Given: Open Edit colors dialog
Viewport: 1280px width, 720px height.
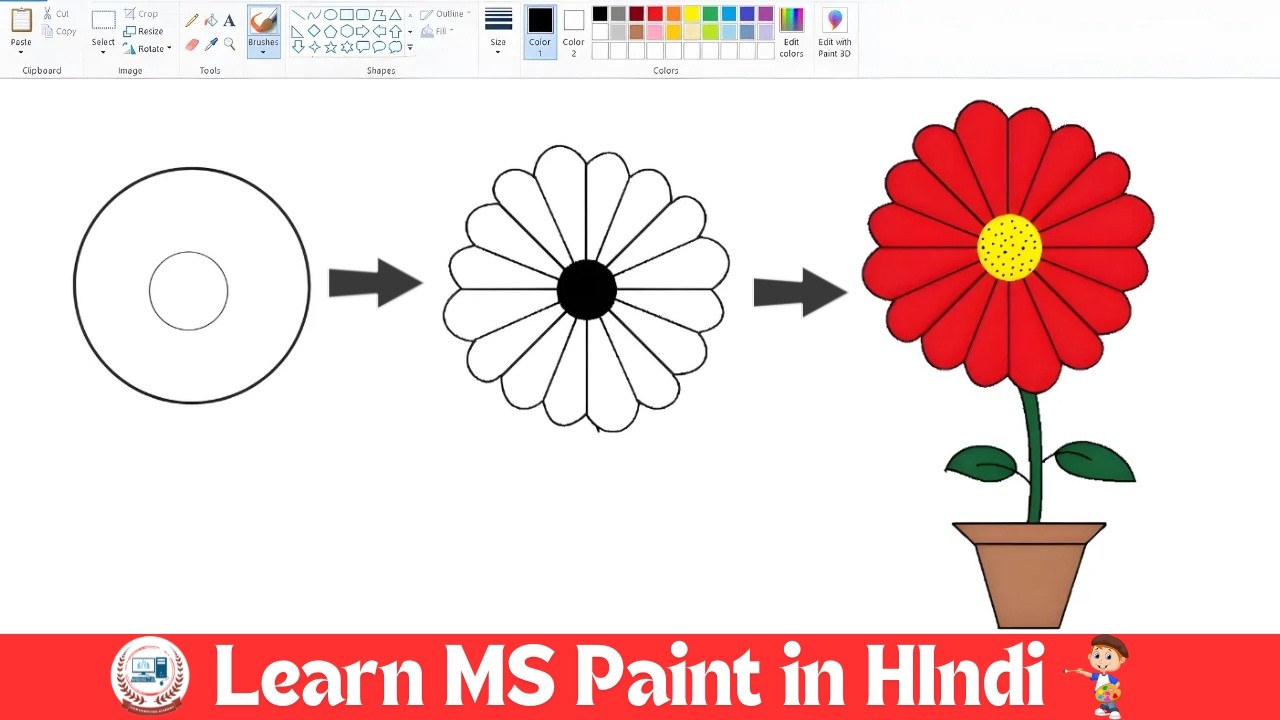Looking at the screenshot, I should click(x=791, y=31).
